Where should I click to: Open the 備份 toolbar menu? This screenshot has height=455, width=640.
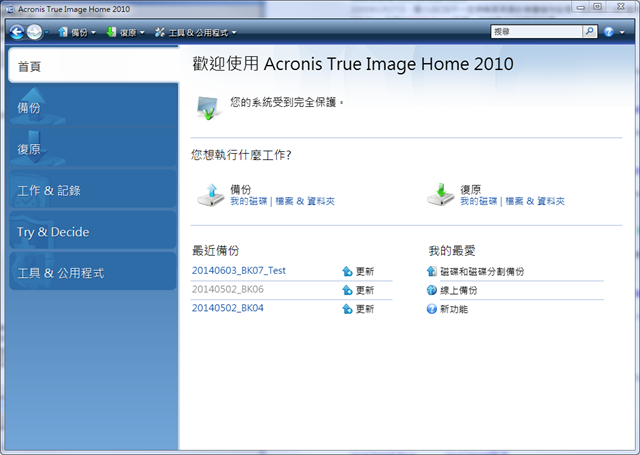(77, 32)
